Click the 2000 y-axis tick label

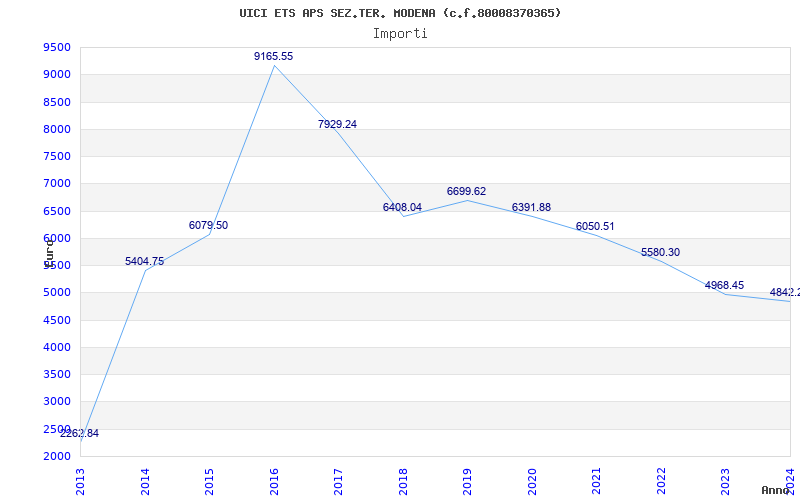[57, 456]
